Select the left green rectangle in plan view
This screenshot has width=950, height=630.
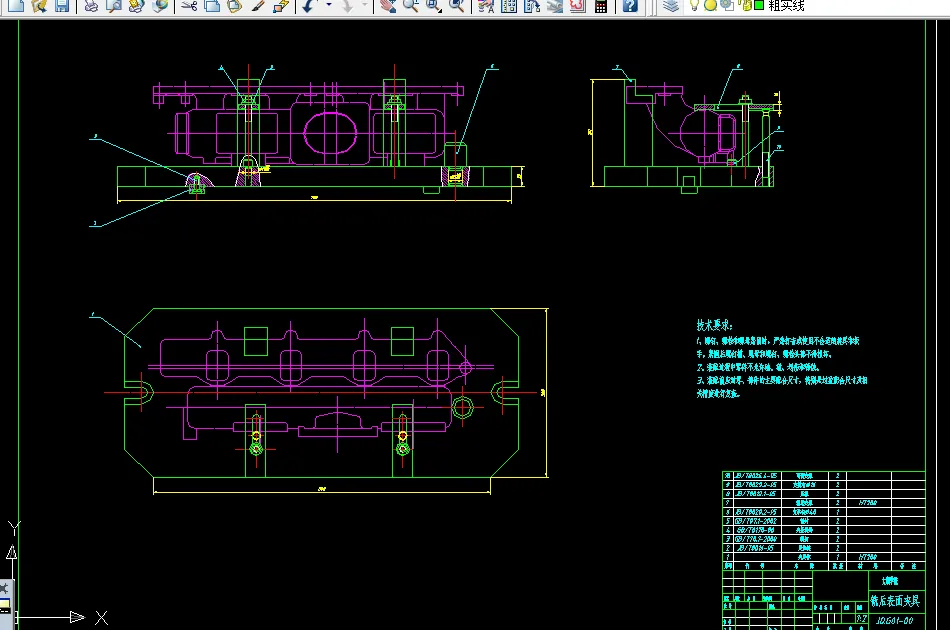(256, 341)
